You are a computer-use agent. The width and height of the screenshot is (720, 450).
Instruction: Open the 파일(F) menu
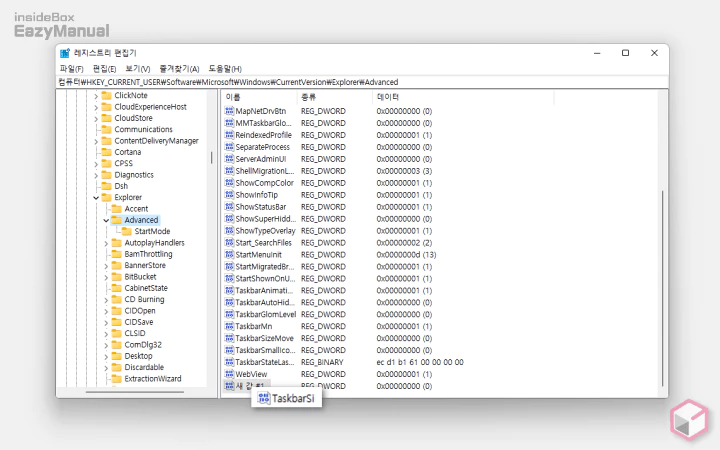(73, 69)
